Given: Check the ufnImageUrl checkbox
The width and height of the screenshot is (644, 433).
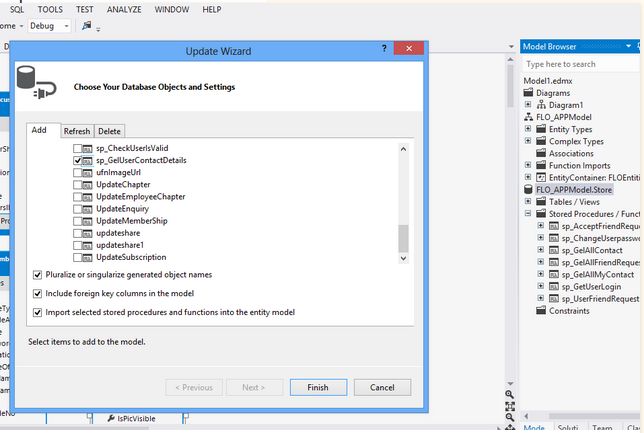Looking at the screenshot, I should [77, 173].
